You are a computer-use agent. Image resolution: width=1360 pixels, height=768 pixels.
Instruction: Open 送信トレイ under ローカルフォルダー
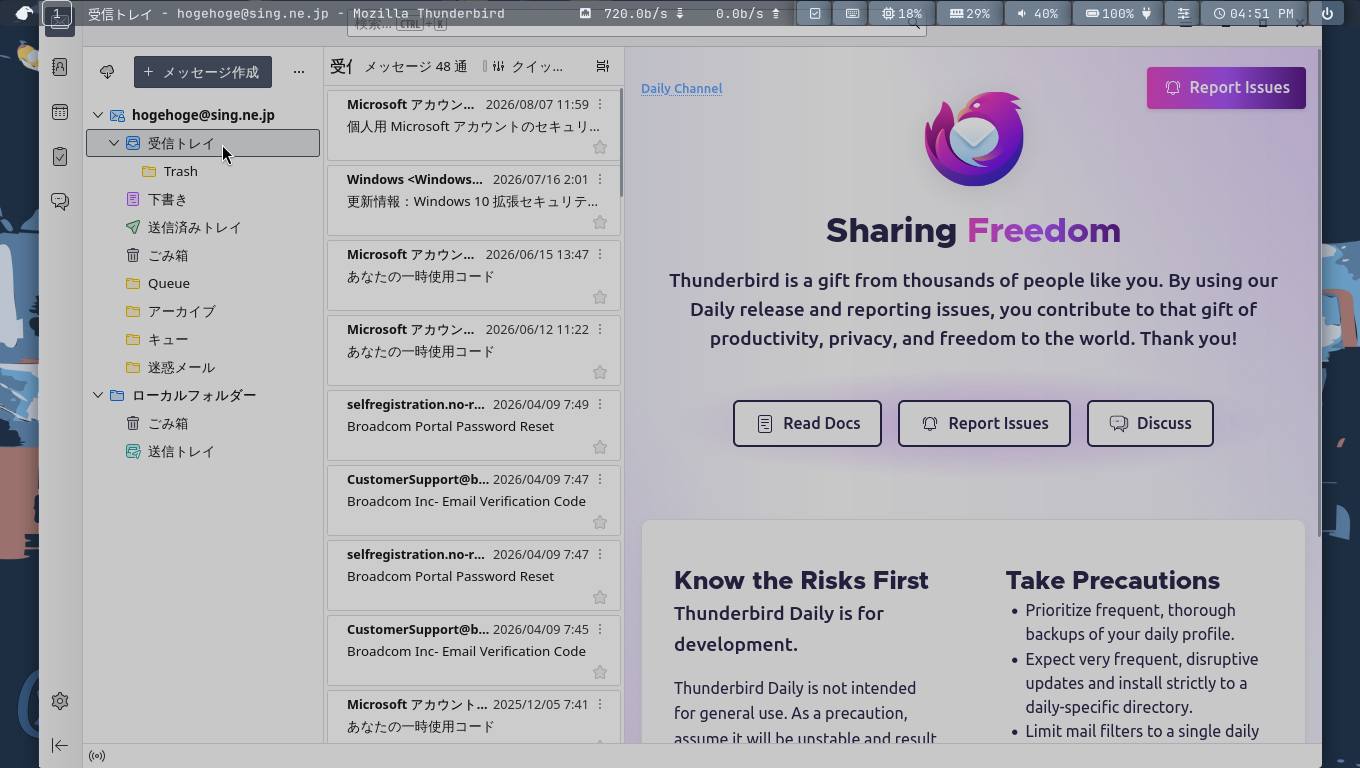click(x=203, y=451)
